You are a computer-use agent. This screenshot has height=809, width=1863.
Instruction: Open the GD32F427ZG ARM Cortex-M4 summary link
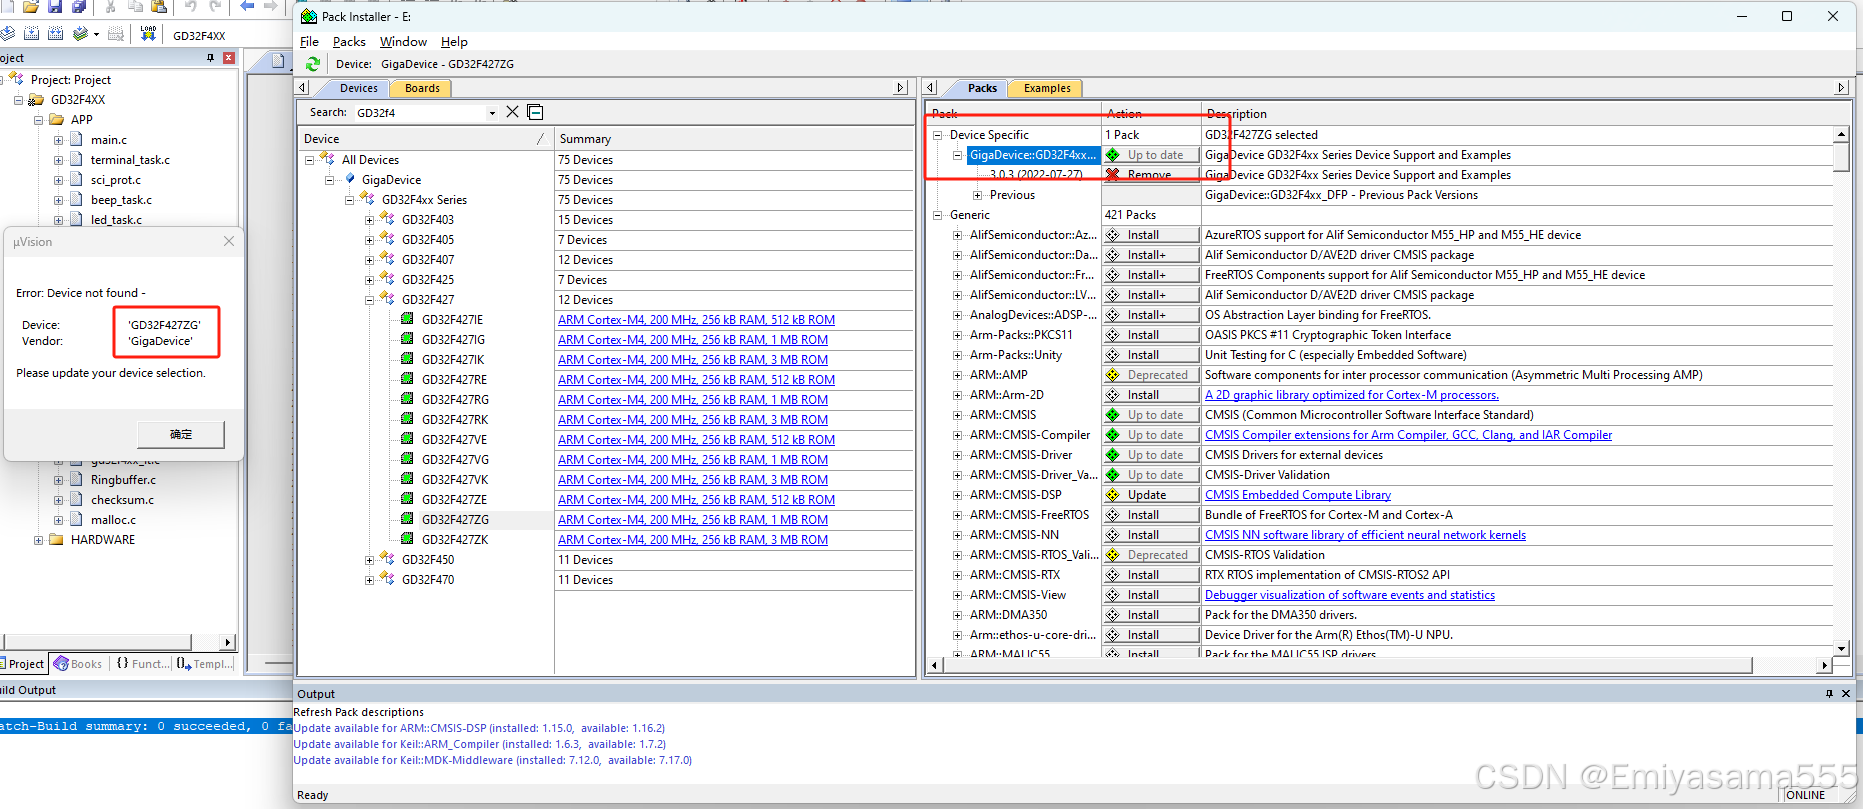(x=693, y=519)
